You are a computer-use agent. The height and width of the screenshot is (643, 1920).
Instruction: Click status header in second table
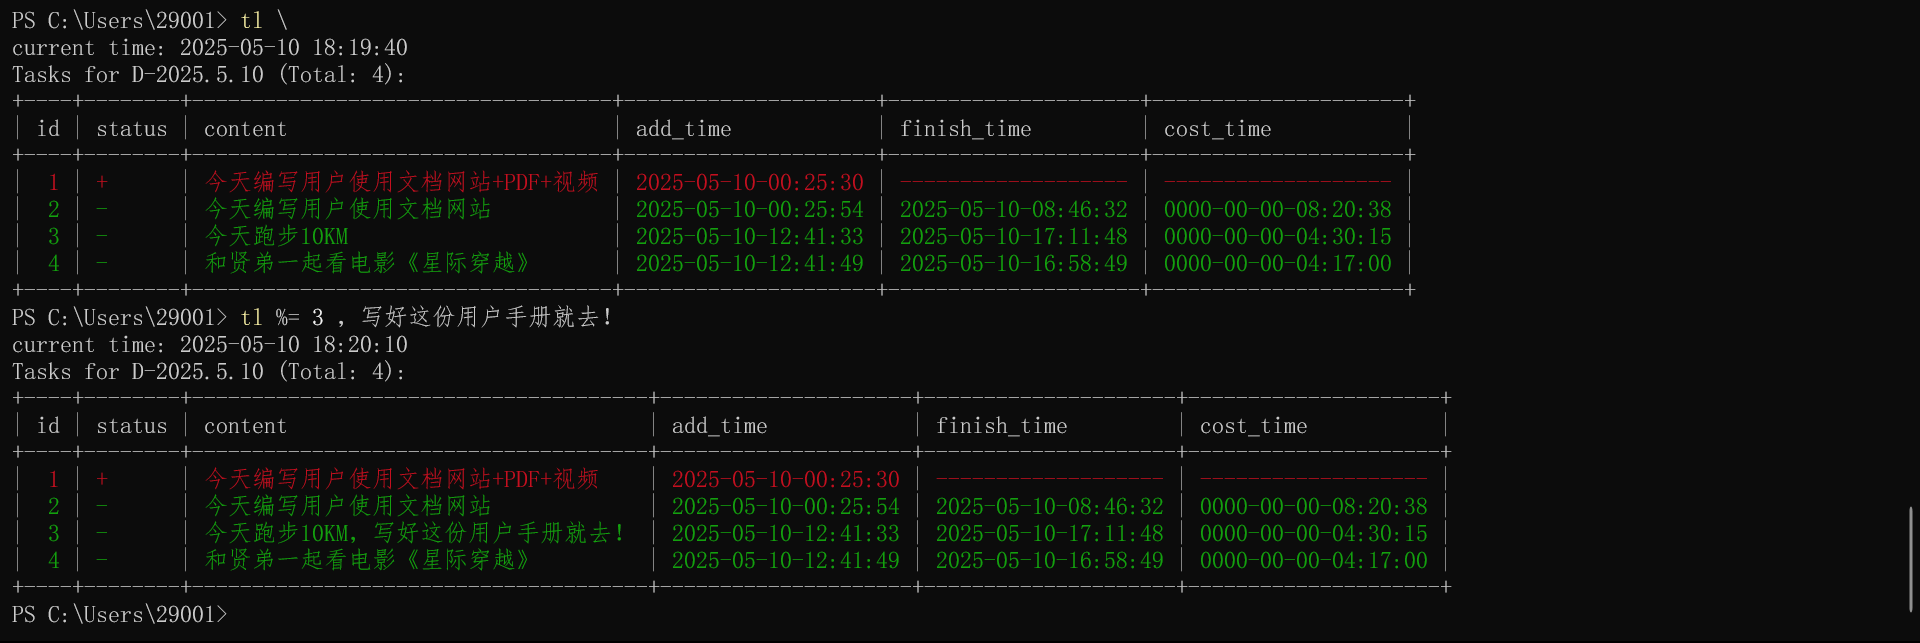point(132,426)
